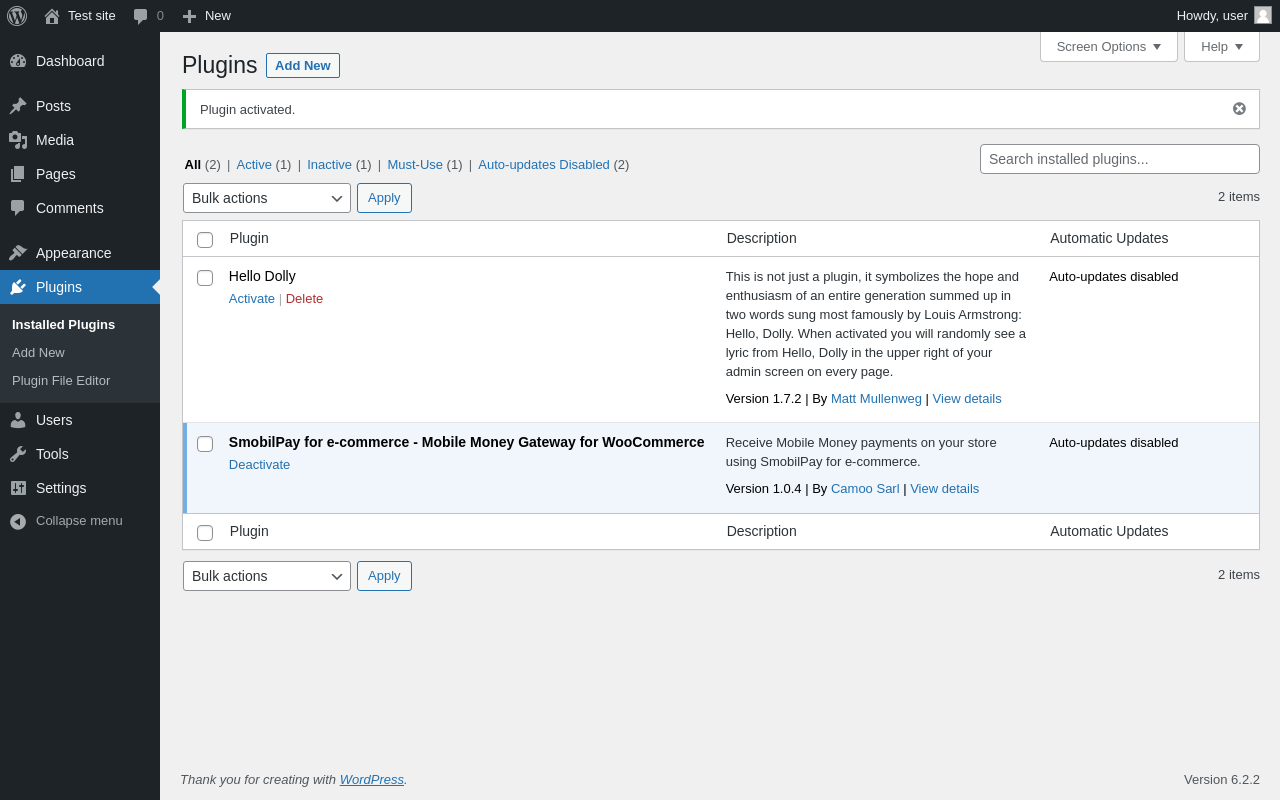Click the Tools wrench icon

point(18,454)
